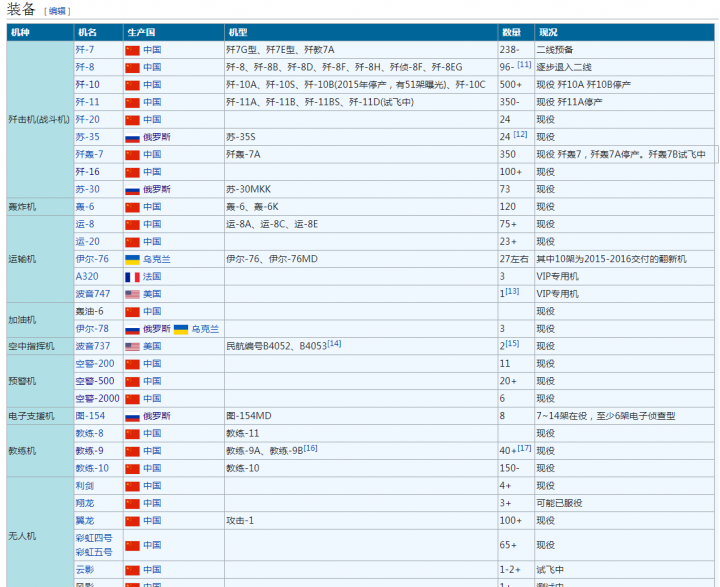720x587 pixels.
Task: Click the US flag in 波音737 row
Action: coord(132,347)
